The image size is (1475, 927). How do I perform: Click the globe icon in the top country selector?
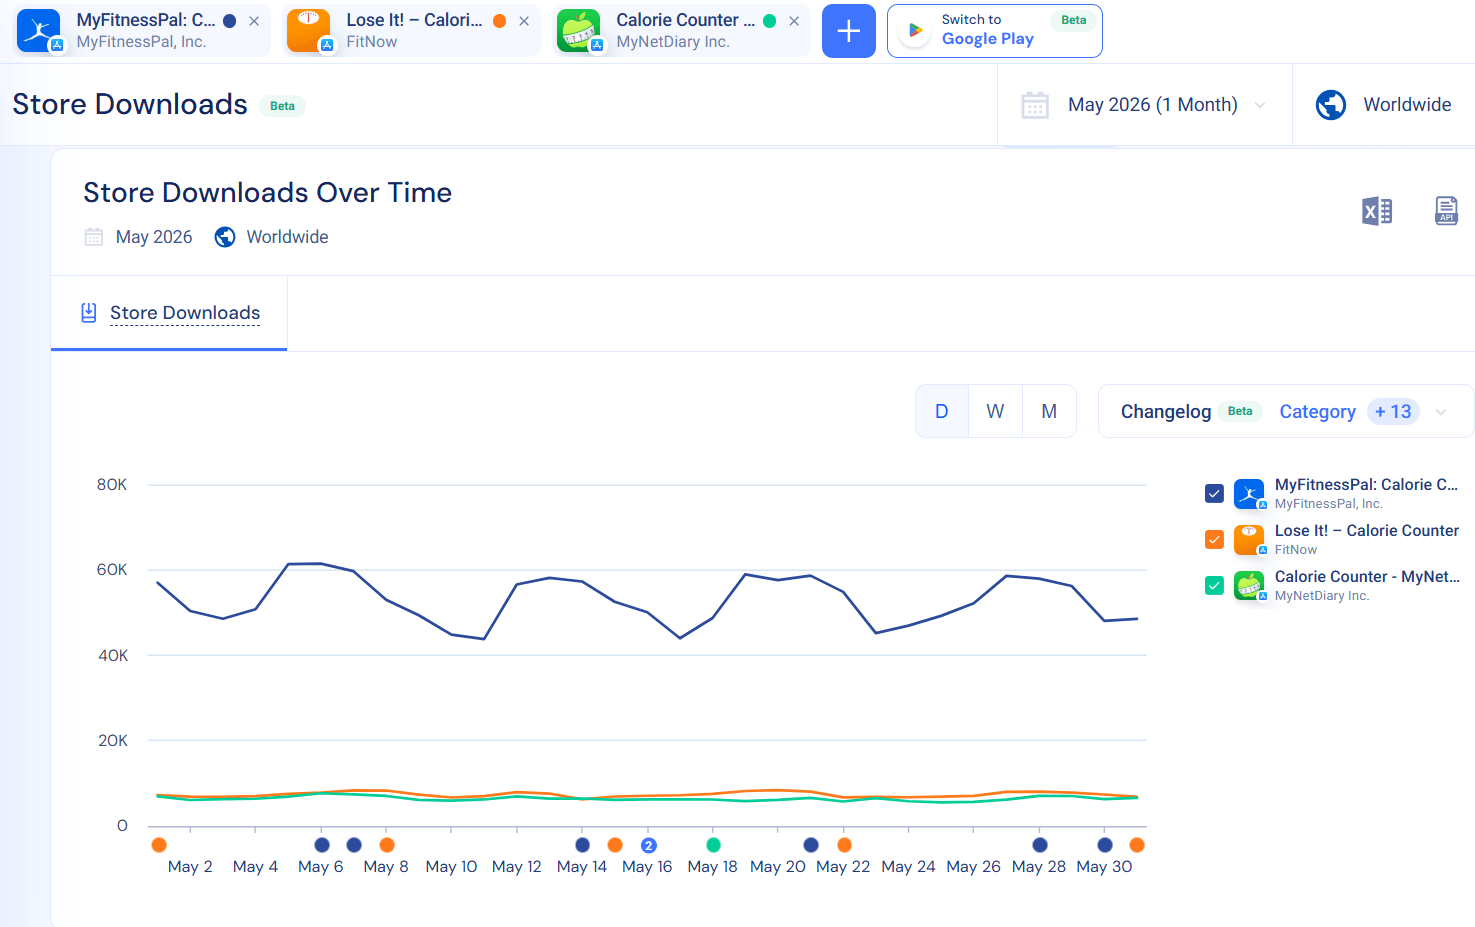point(1331,105)
